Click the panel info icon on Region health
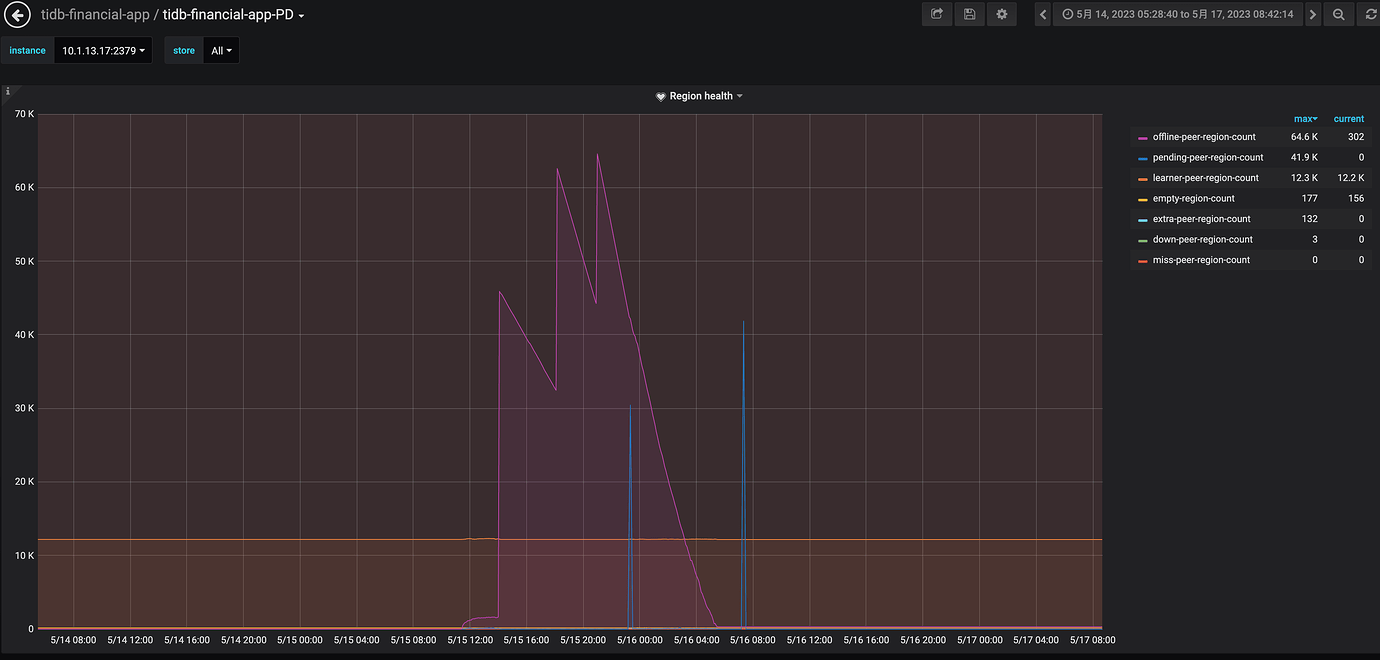 click(x=7, y=91)
